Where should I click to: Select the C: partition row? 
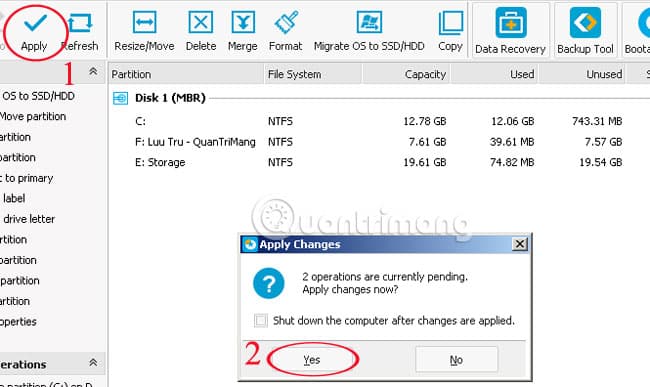click(379, 121)
